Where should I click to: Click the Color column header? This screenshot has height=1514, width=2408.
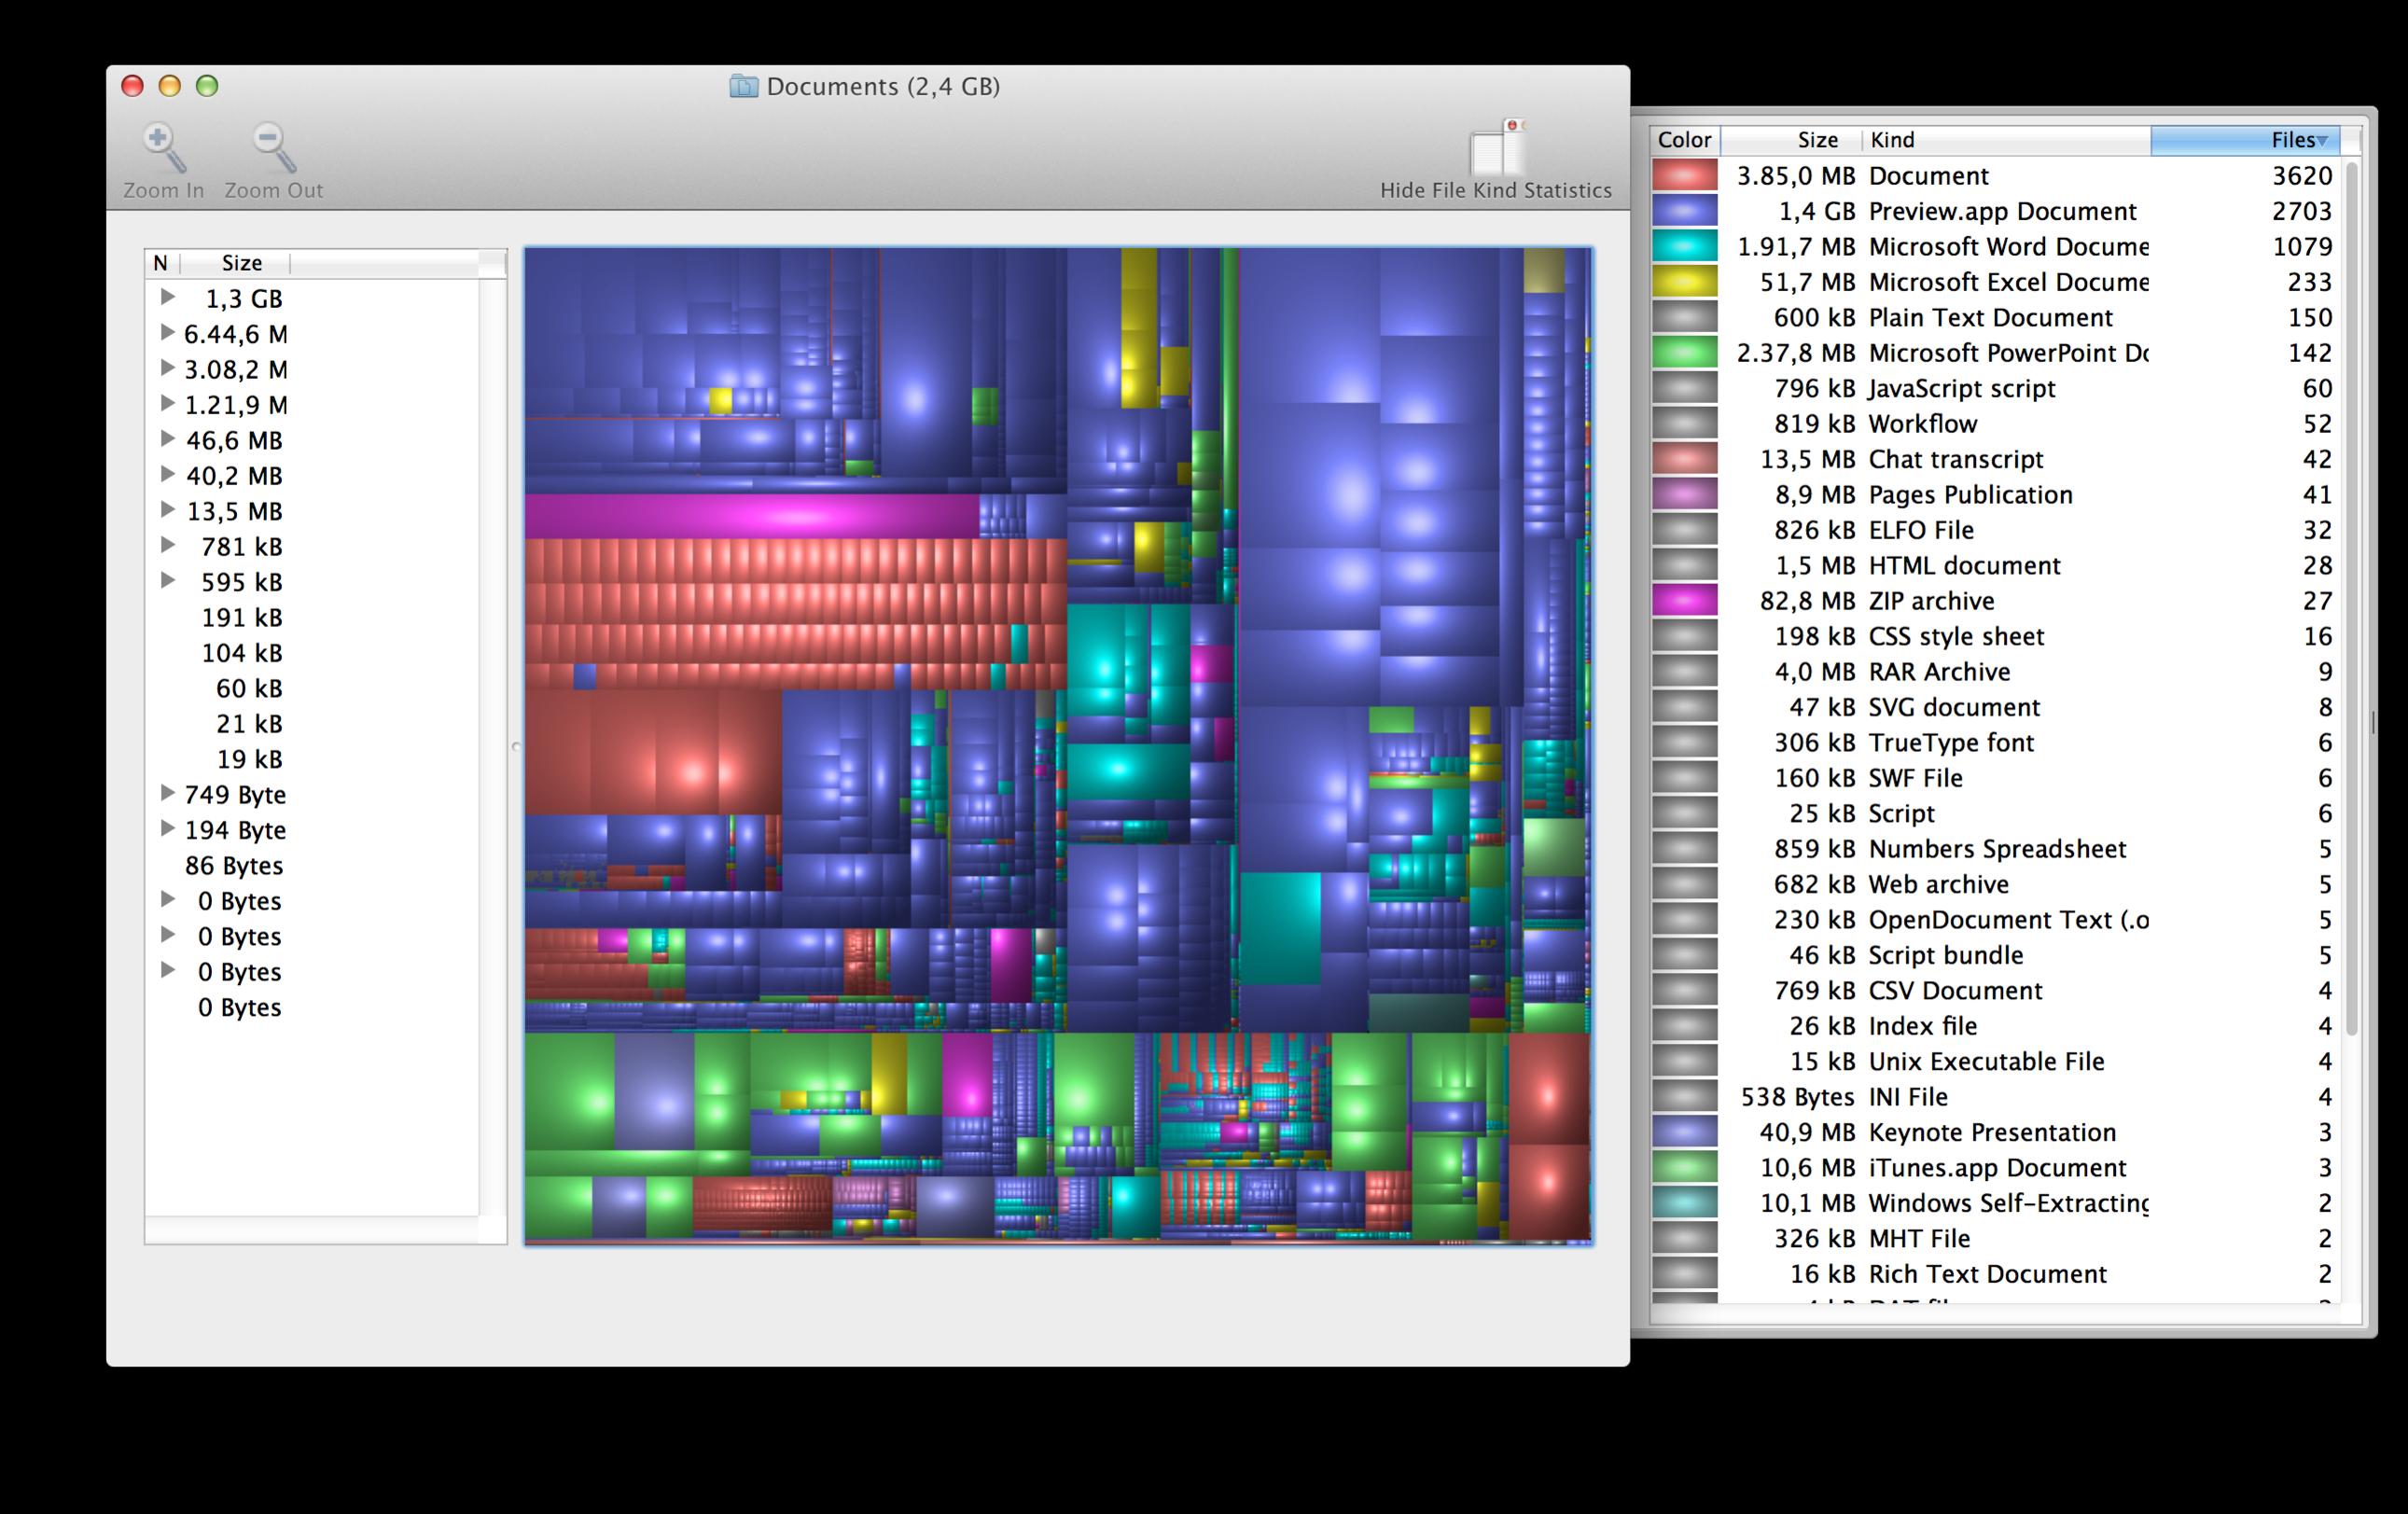click(x=1684, y=140)
